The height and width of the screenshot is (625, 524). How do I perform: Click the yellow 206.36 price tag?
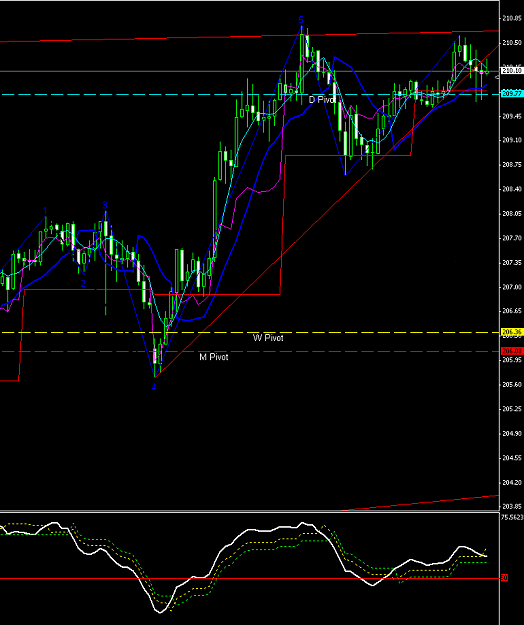pos(512,332)
